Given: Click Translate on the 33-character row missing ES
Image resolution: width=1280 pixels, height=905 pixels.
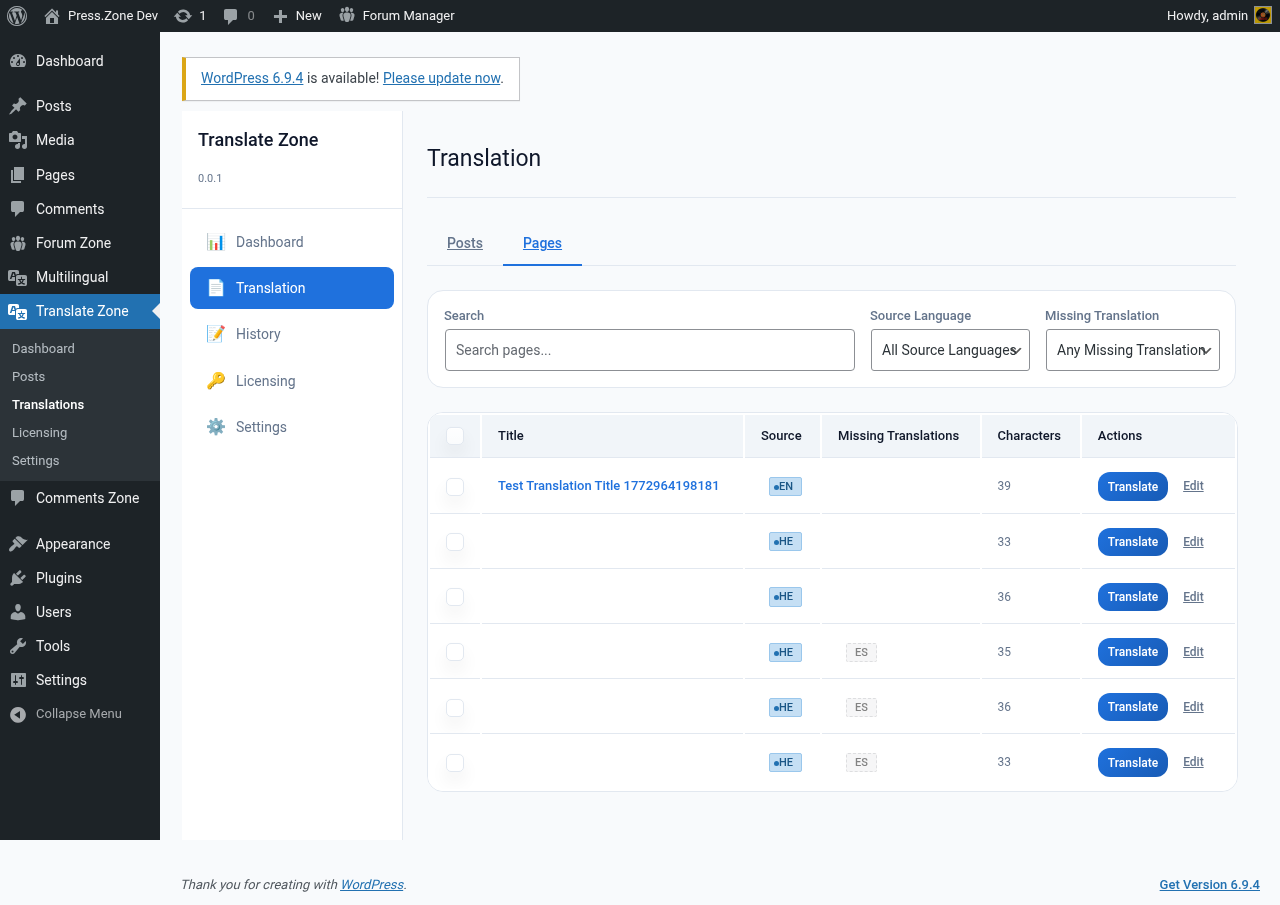Looking at the screenshot, I should click(x=1133, y=763).
